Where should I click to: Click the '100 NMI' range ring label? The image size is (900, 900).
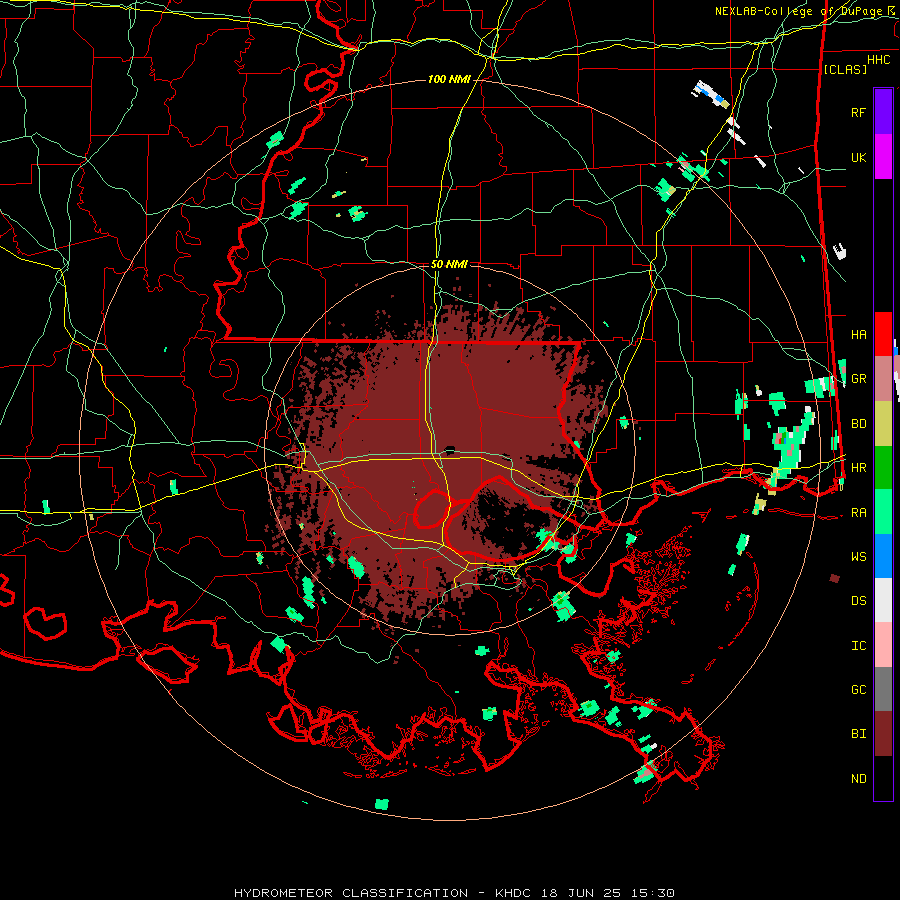pos(449,79)
